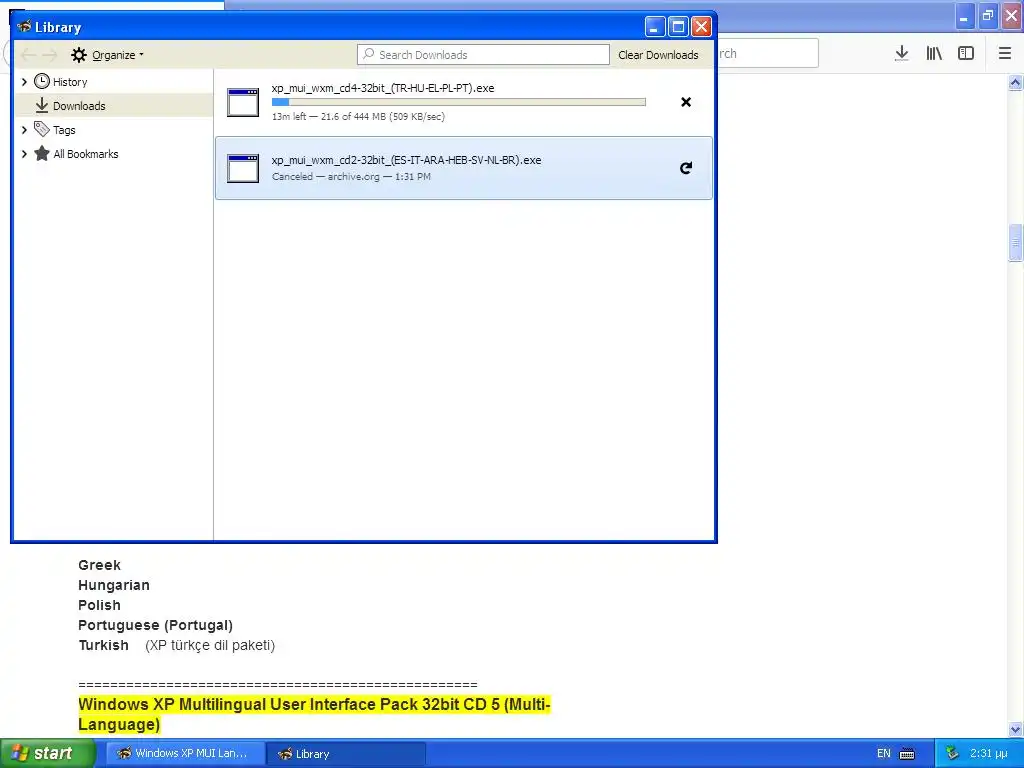Click 'Portuguese (Portugal)' on the page

[155, 625]
